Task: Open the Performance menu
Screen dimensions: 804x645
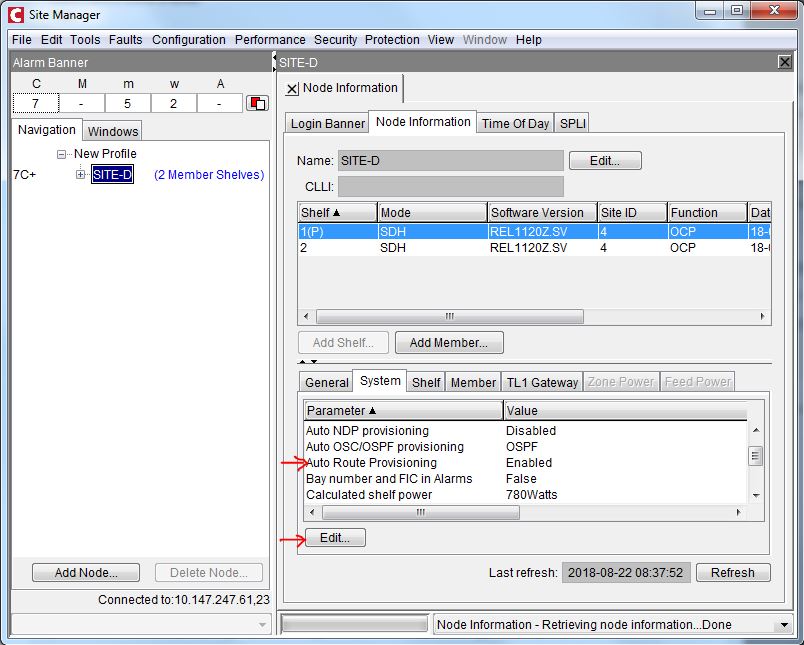Action: [270, 39]
